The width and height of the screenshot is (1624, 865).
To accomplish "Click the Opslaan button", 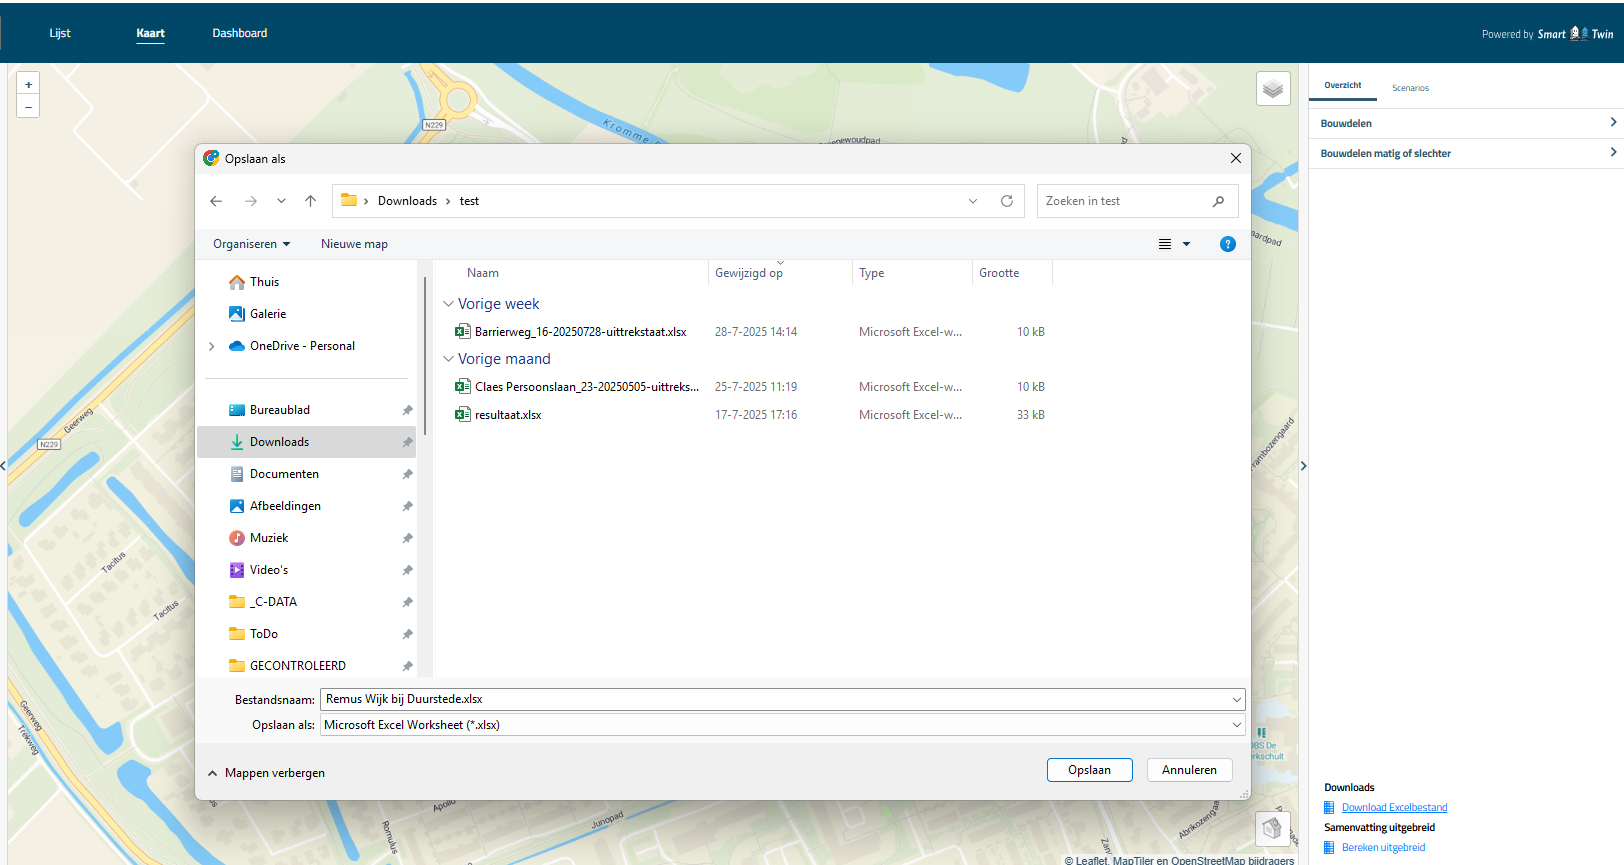I will click(1089, 770).
